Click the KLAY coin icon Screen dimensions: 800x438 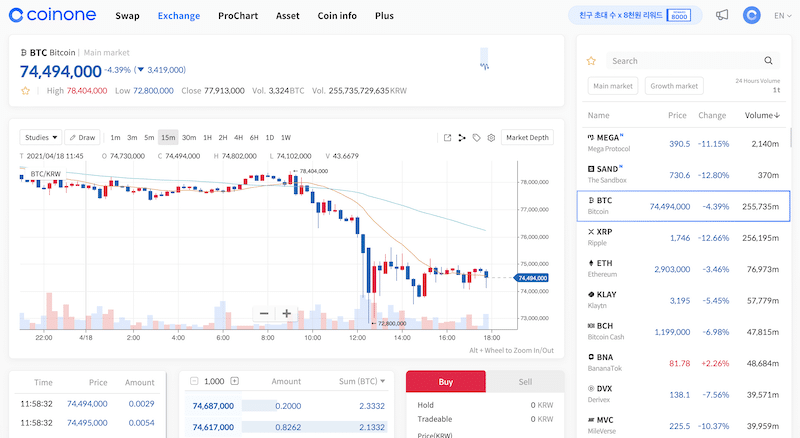pos(591,295)
